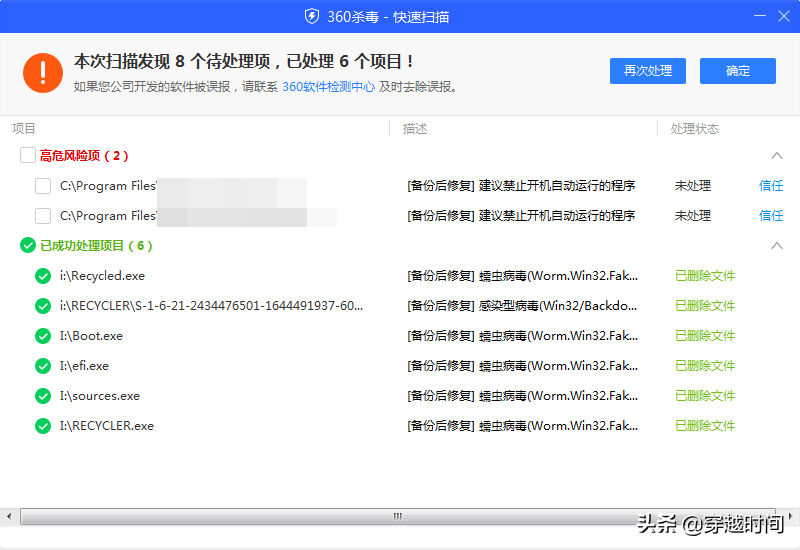Click green check icon of 已成功处理项目 group
Image resolution: width=800 pixels, height=550 pixels.
[28, 245]
